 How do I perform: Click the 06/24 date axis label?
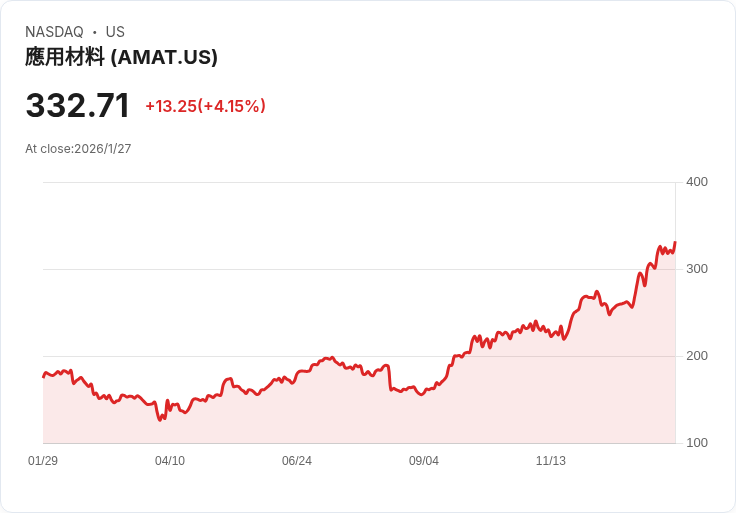pos(297,461)
